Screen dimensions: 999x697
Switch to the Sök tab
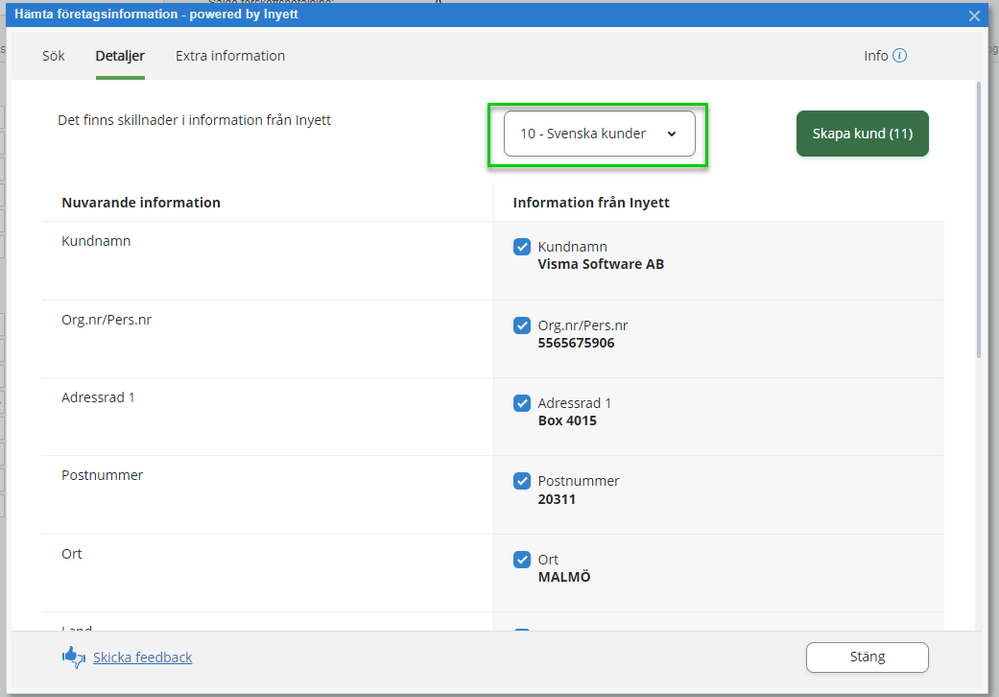(x=54, y=56)
